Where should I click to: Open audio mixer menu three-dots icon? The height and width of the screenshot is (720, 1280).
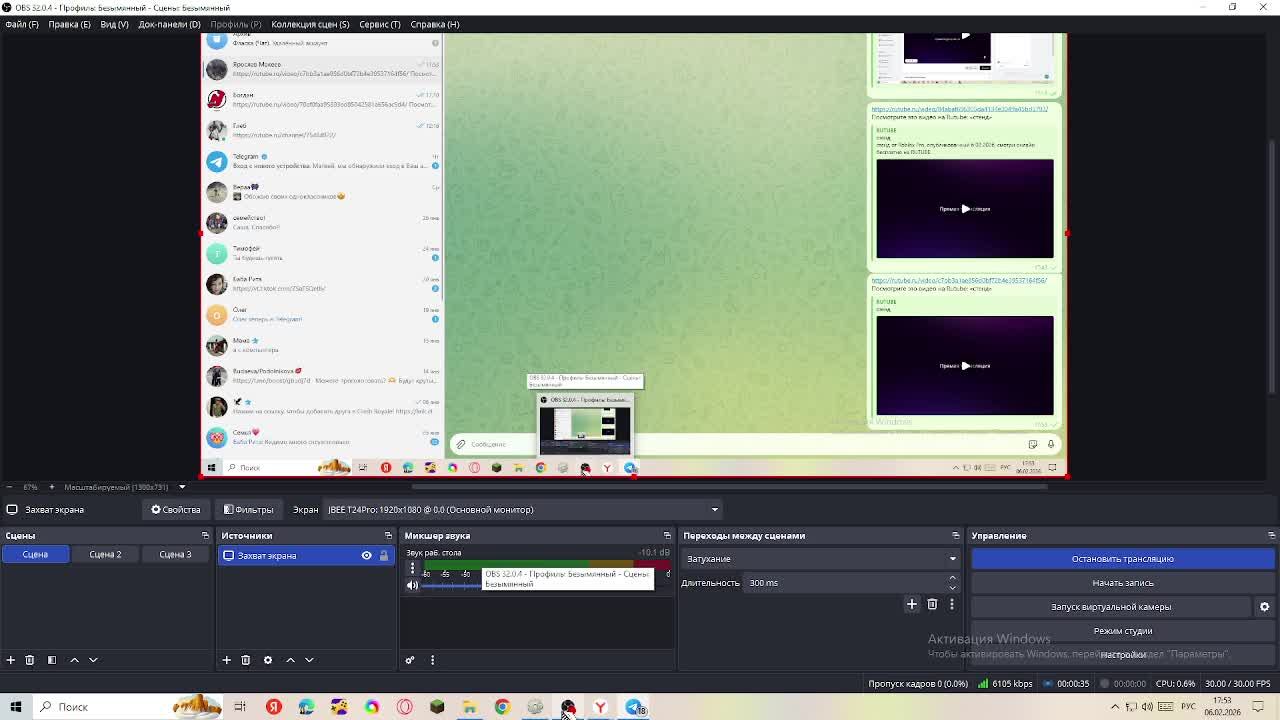(432, 660)
